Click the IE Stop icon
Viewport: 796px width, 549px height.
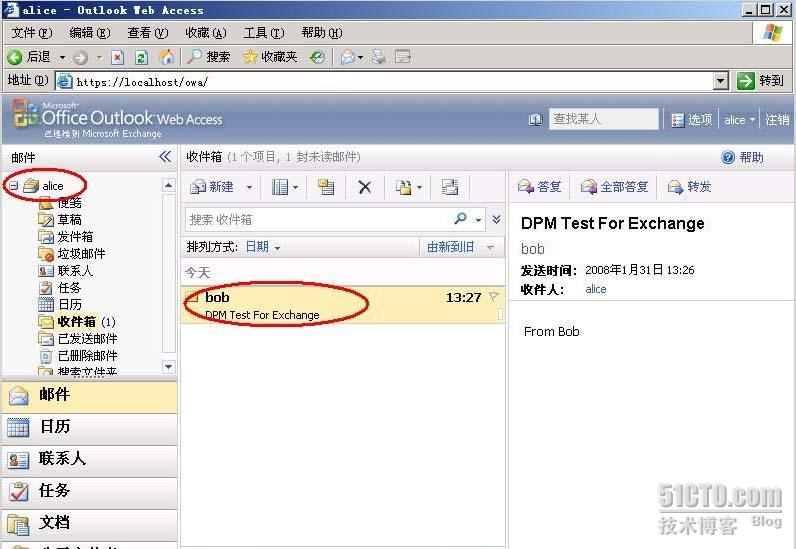pos(118,57)
